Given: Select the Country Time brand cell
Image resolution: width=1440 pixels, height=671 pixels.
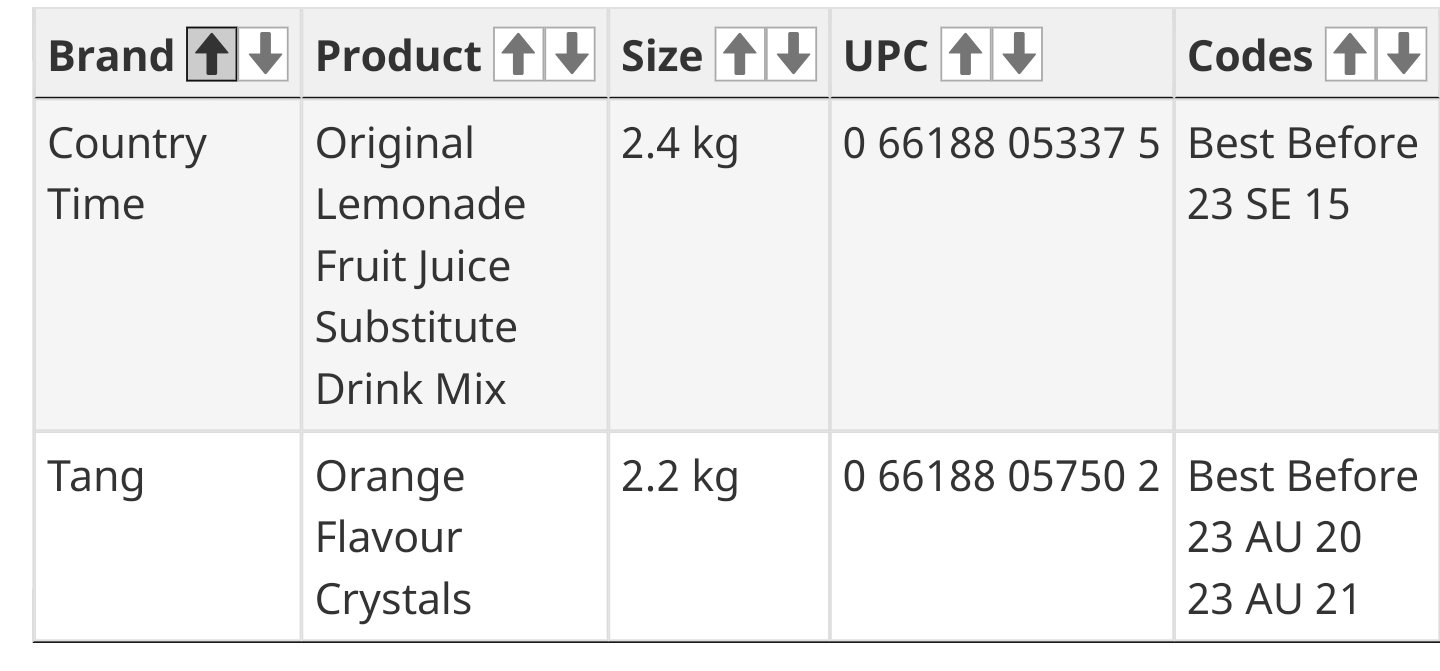Looking at the screenshot, I should point(127,174).
